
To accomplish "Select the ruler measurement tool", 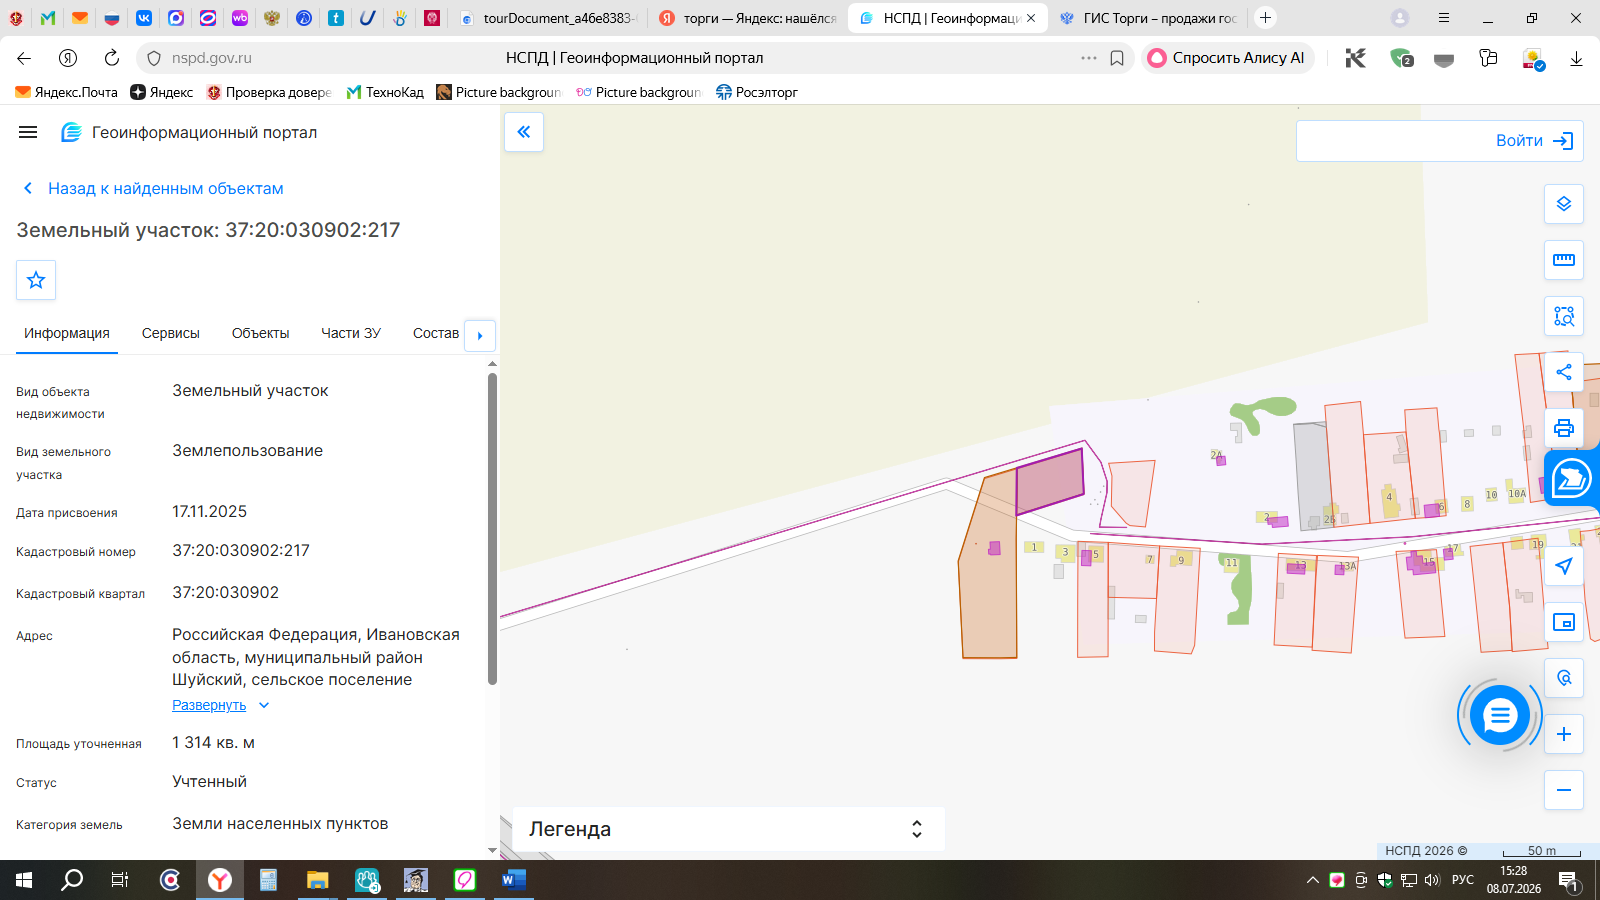I will pyautogui.click(x=1564, y=260).
